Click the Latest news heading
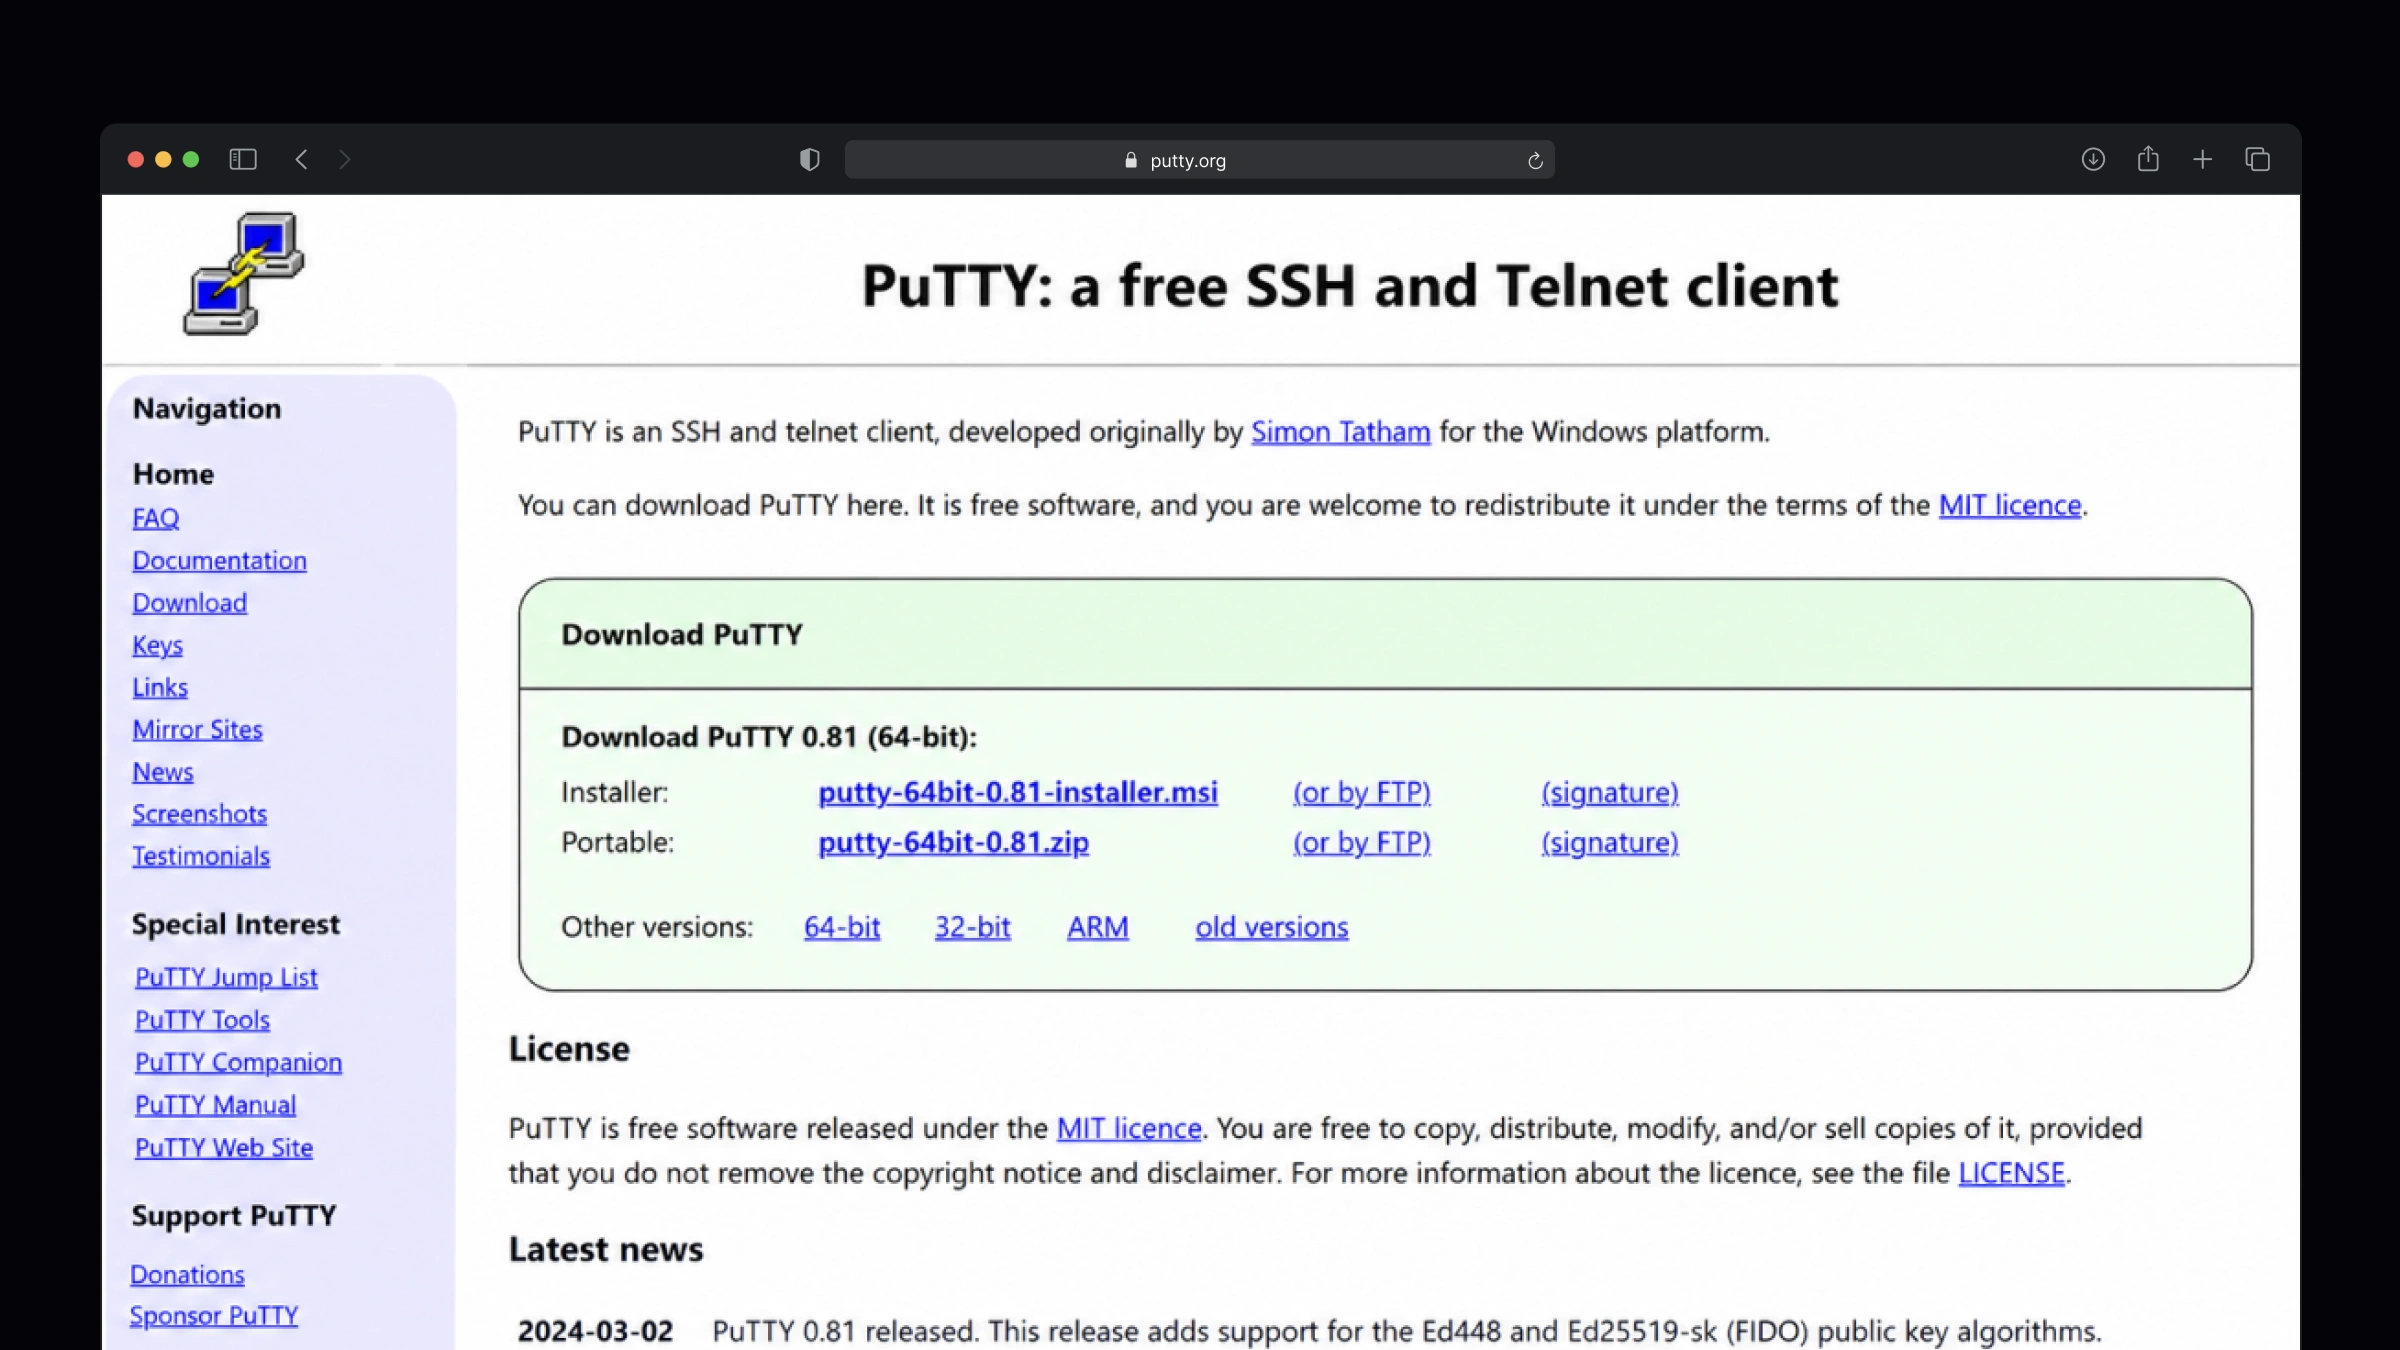Image resolution: width=2400 pixels, height=1350 pixels. point(606,1249)
